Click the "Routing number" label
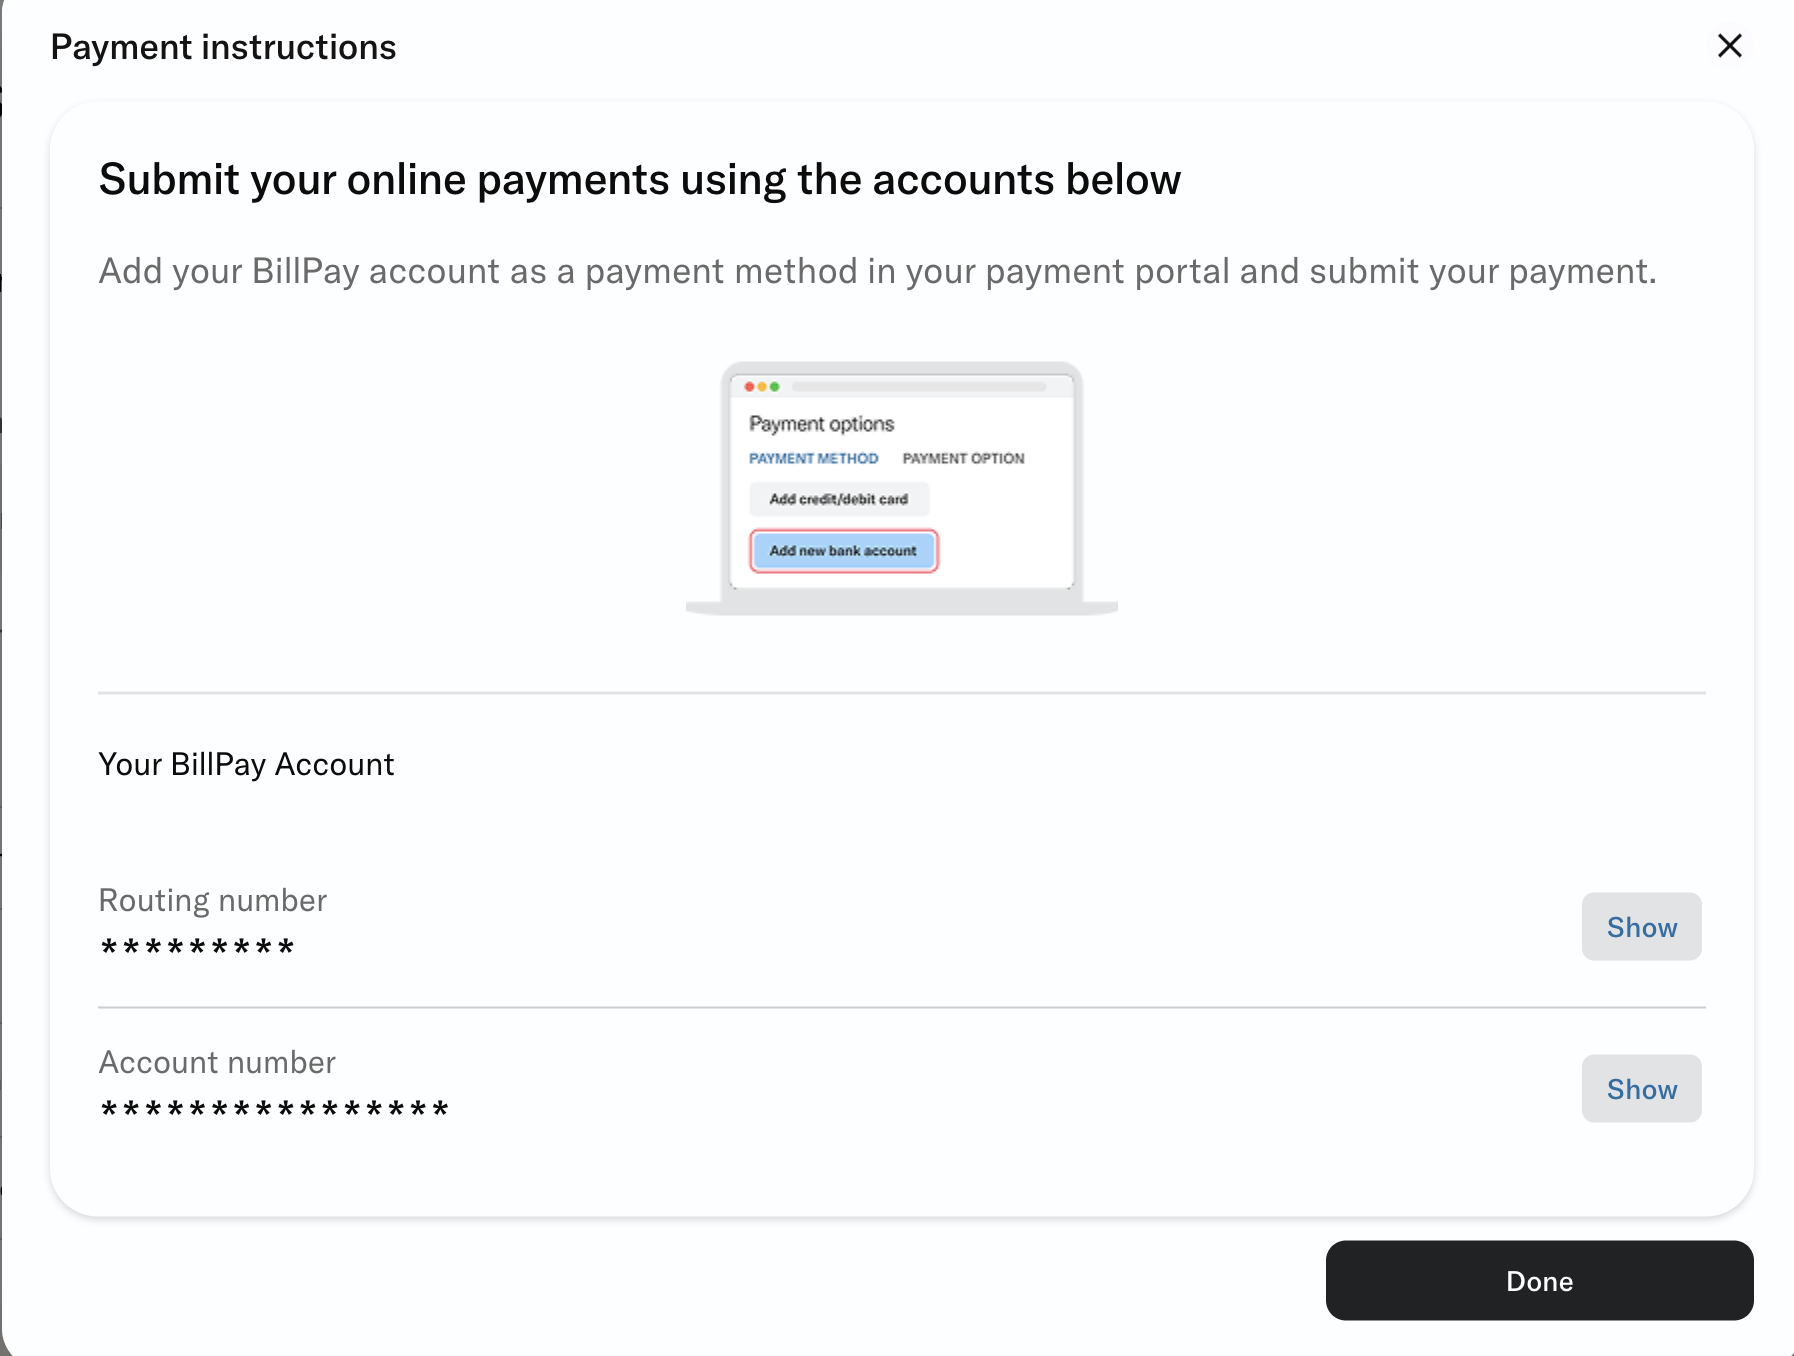 (212, 900)
